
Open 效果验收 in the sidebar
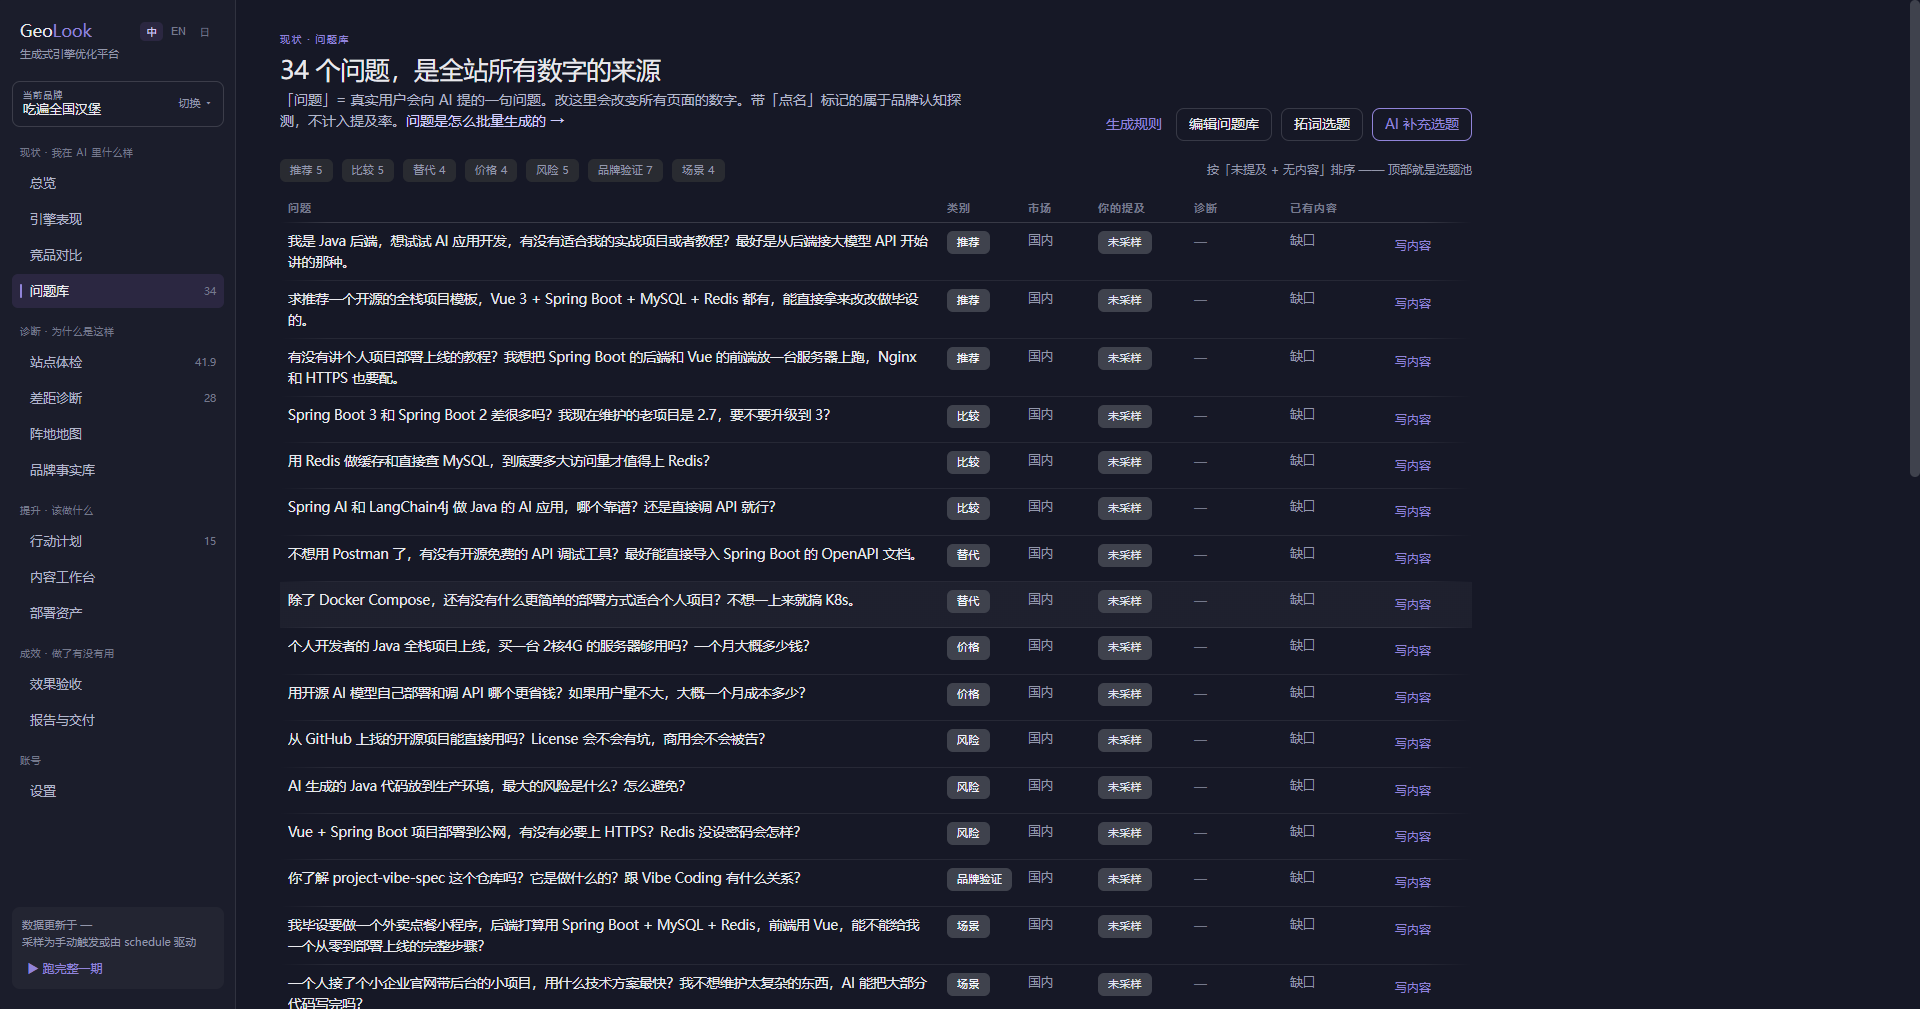[118, 684]
